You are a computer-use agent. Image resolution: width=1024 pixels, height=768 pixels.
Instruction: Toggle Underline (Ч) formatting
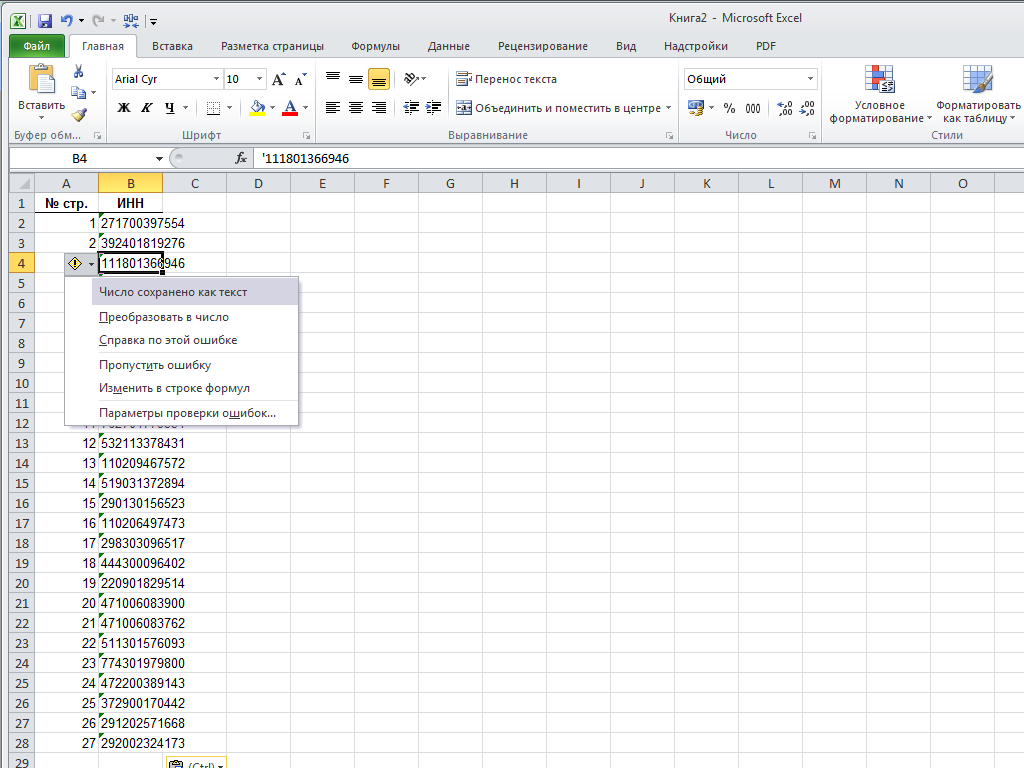click(x=170, y=108)
